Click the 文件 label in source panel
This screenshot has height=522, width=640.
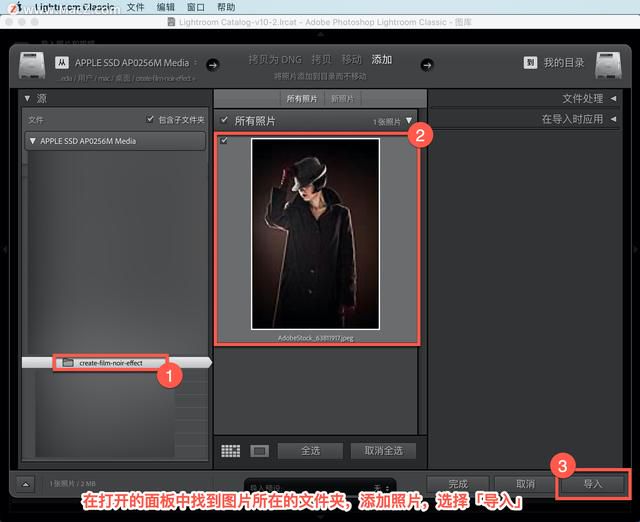36,120
